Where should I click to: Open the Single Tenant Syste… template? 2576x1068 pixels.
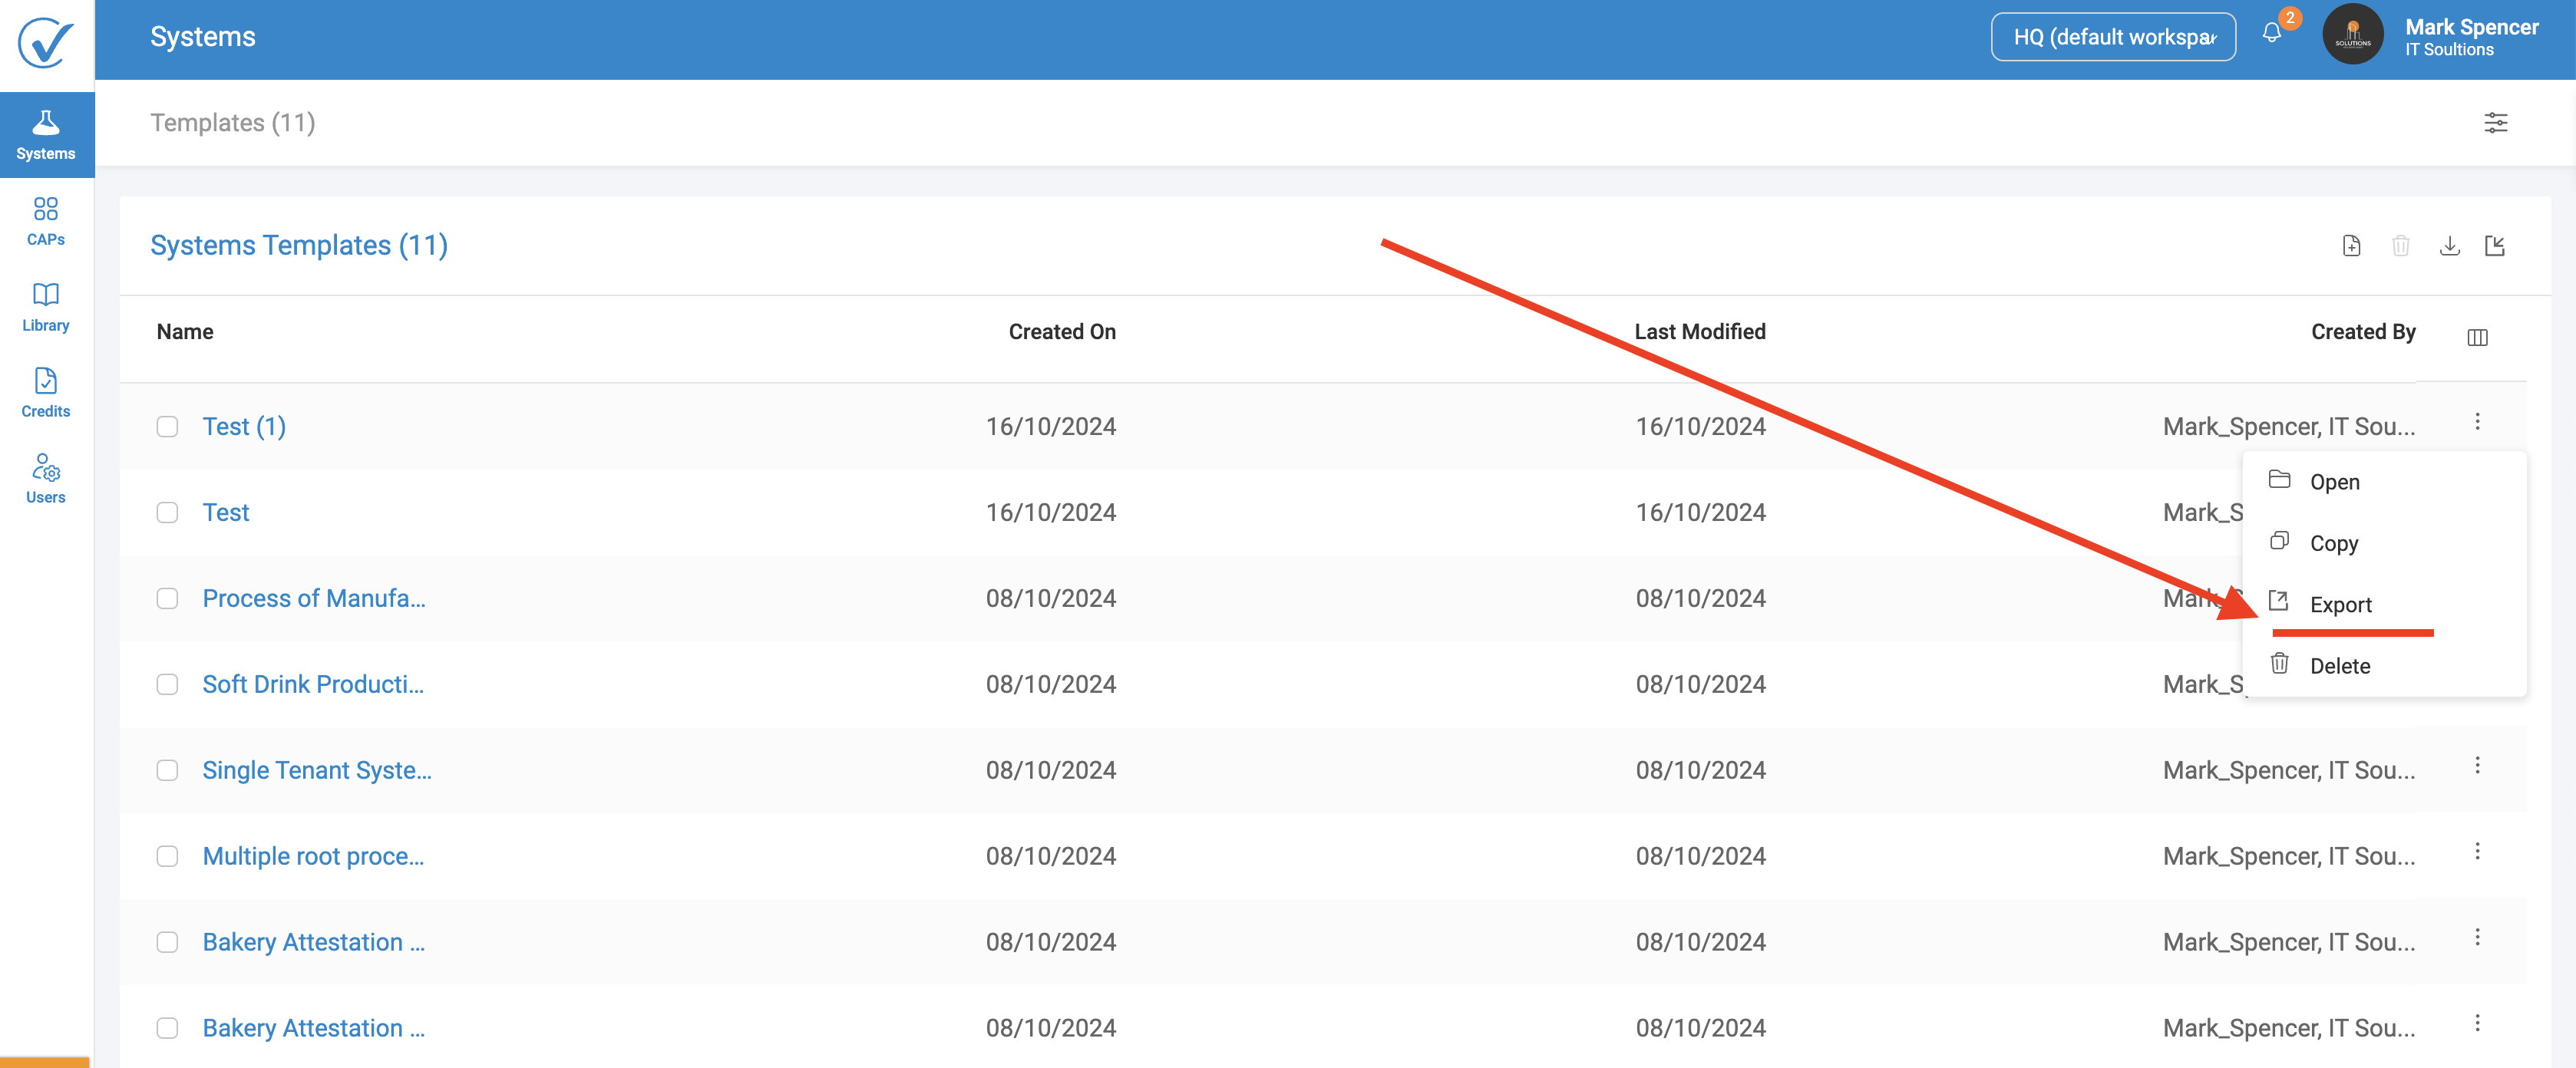point(317,771)
